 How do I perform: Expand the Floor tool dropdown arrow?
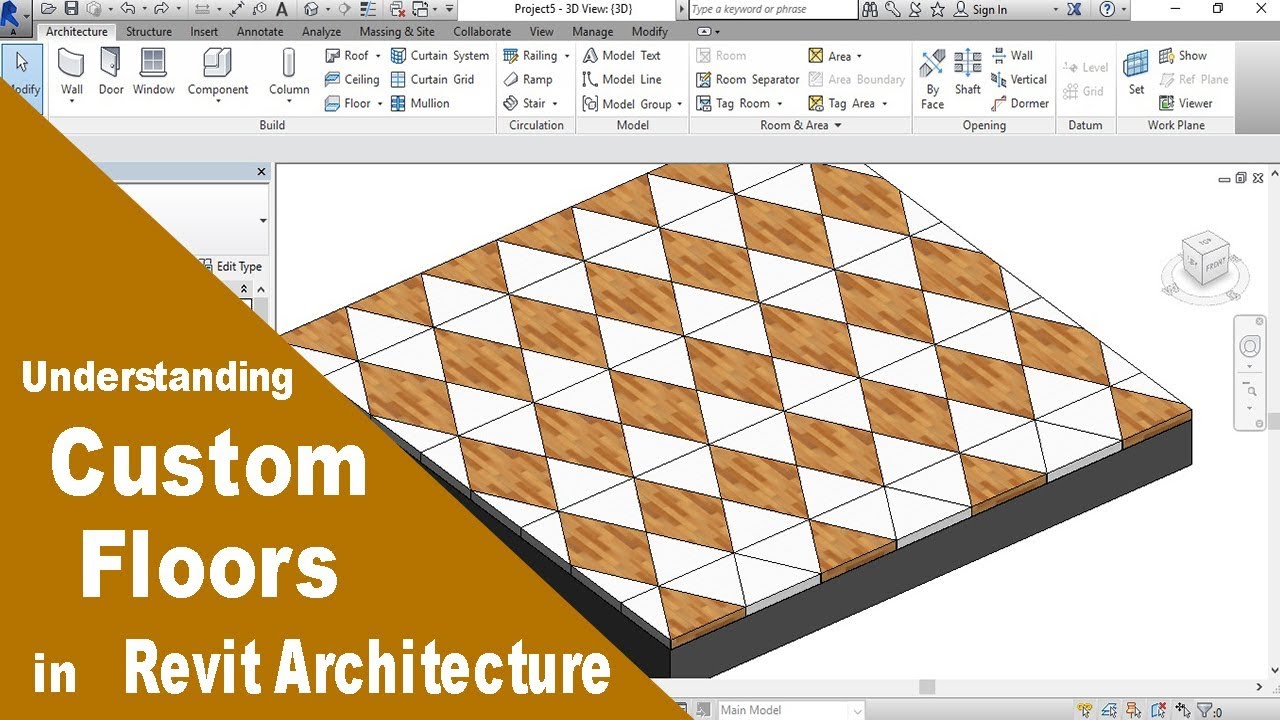click(x=380, y=104)
